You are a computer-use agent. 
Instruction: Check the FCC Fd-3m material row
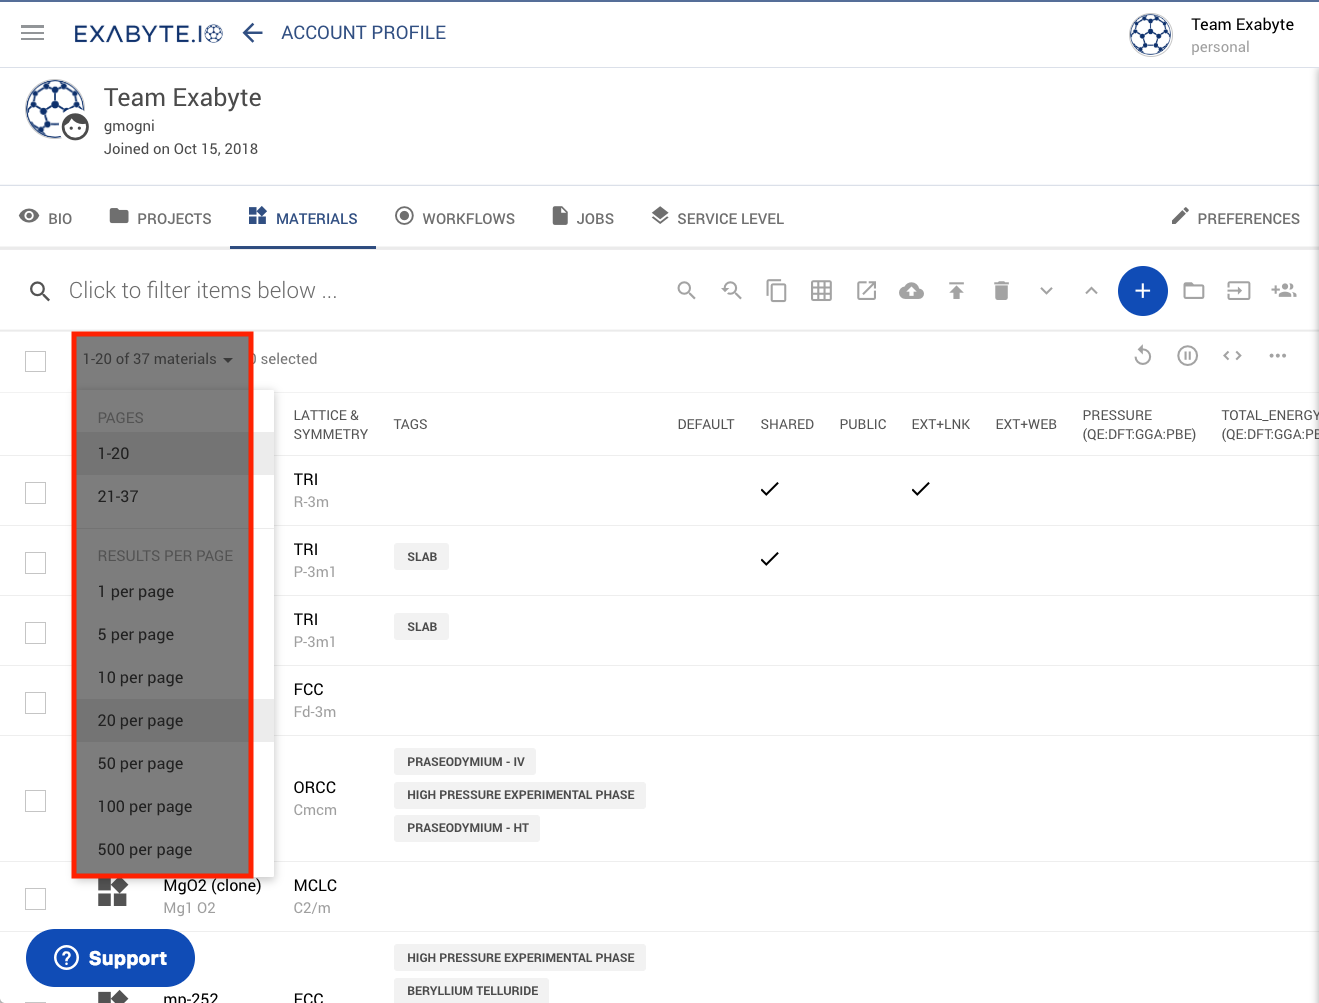(x=35, y=702)
